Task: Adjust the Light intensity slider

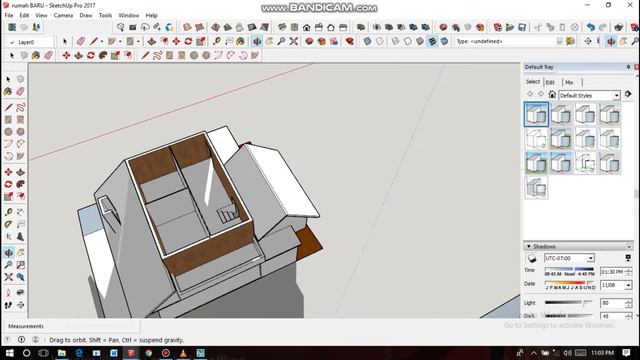Action: (569, 302)
